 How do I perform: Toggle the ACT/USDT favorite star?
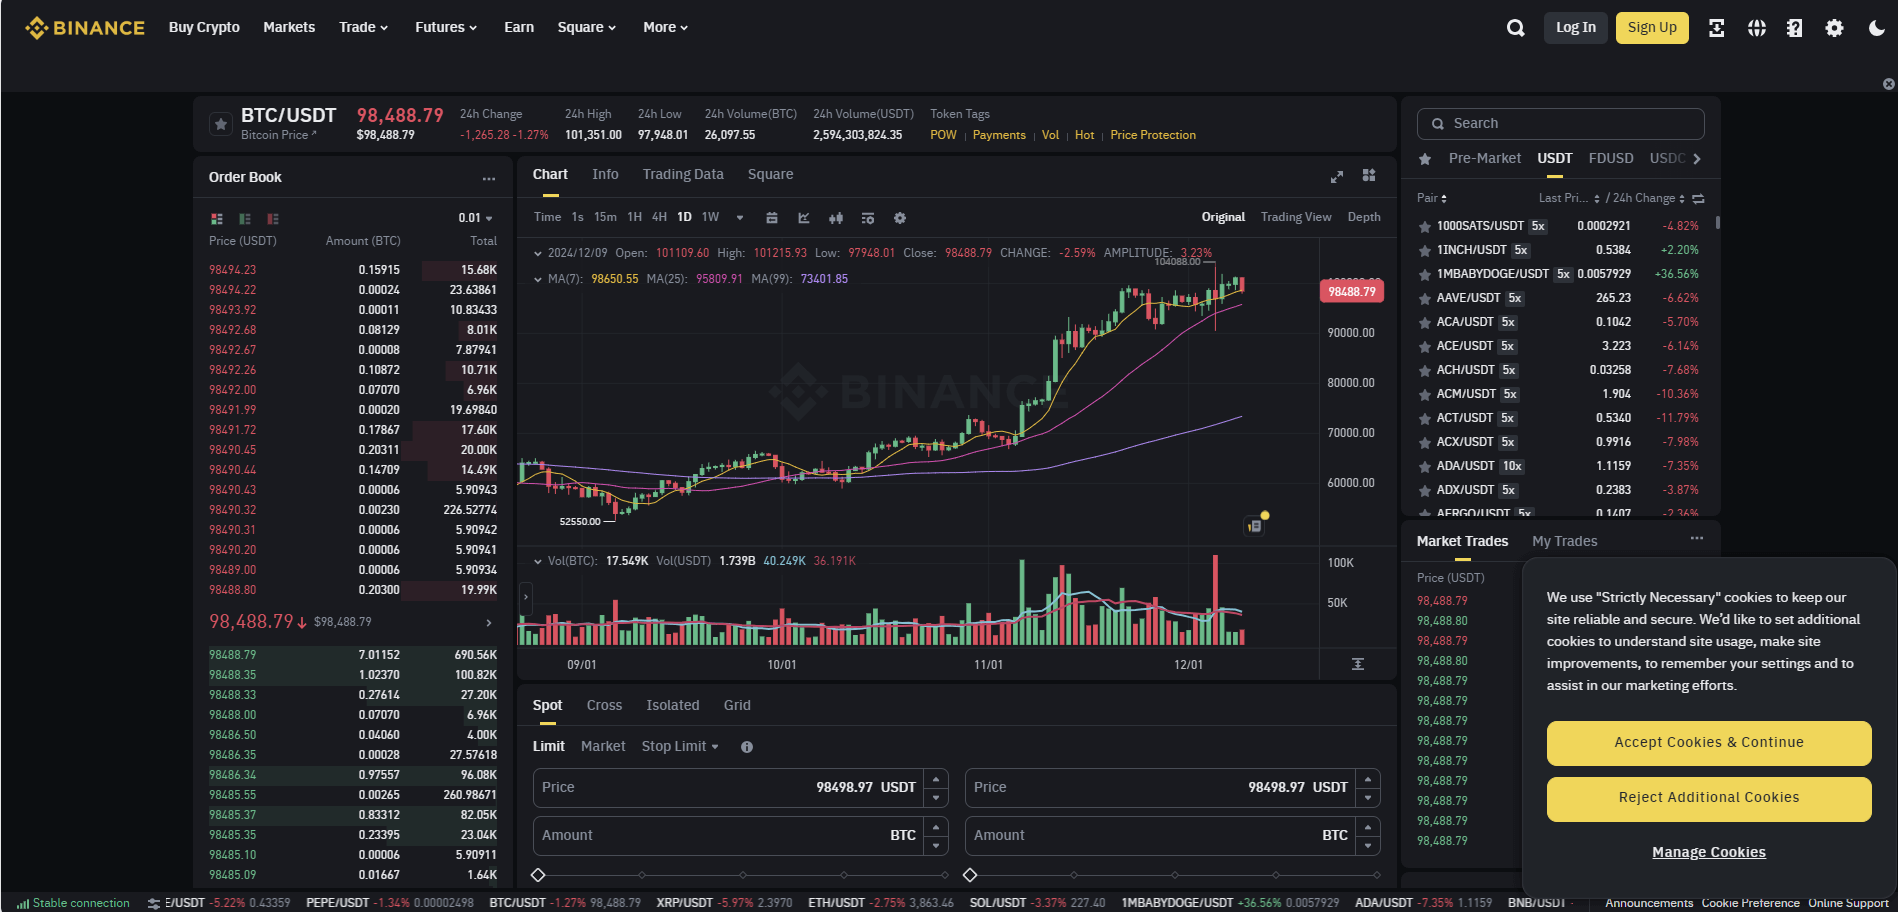click(x=1425, y=418)
